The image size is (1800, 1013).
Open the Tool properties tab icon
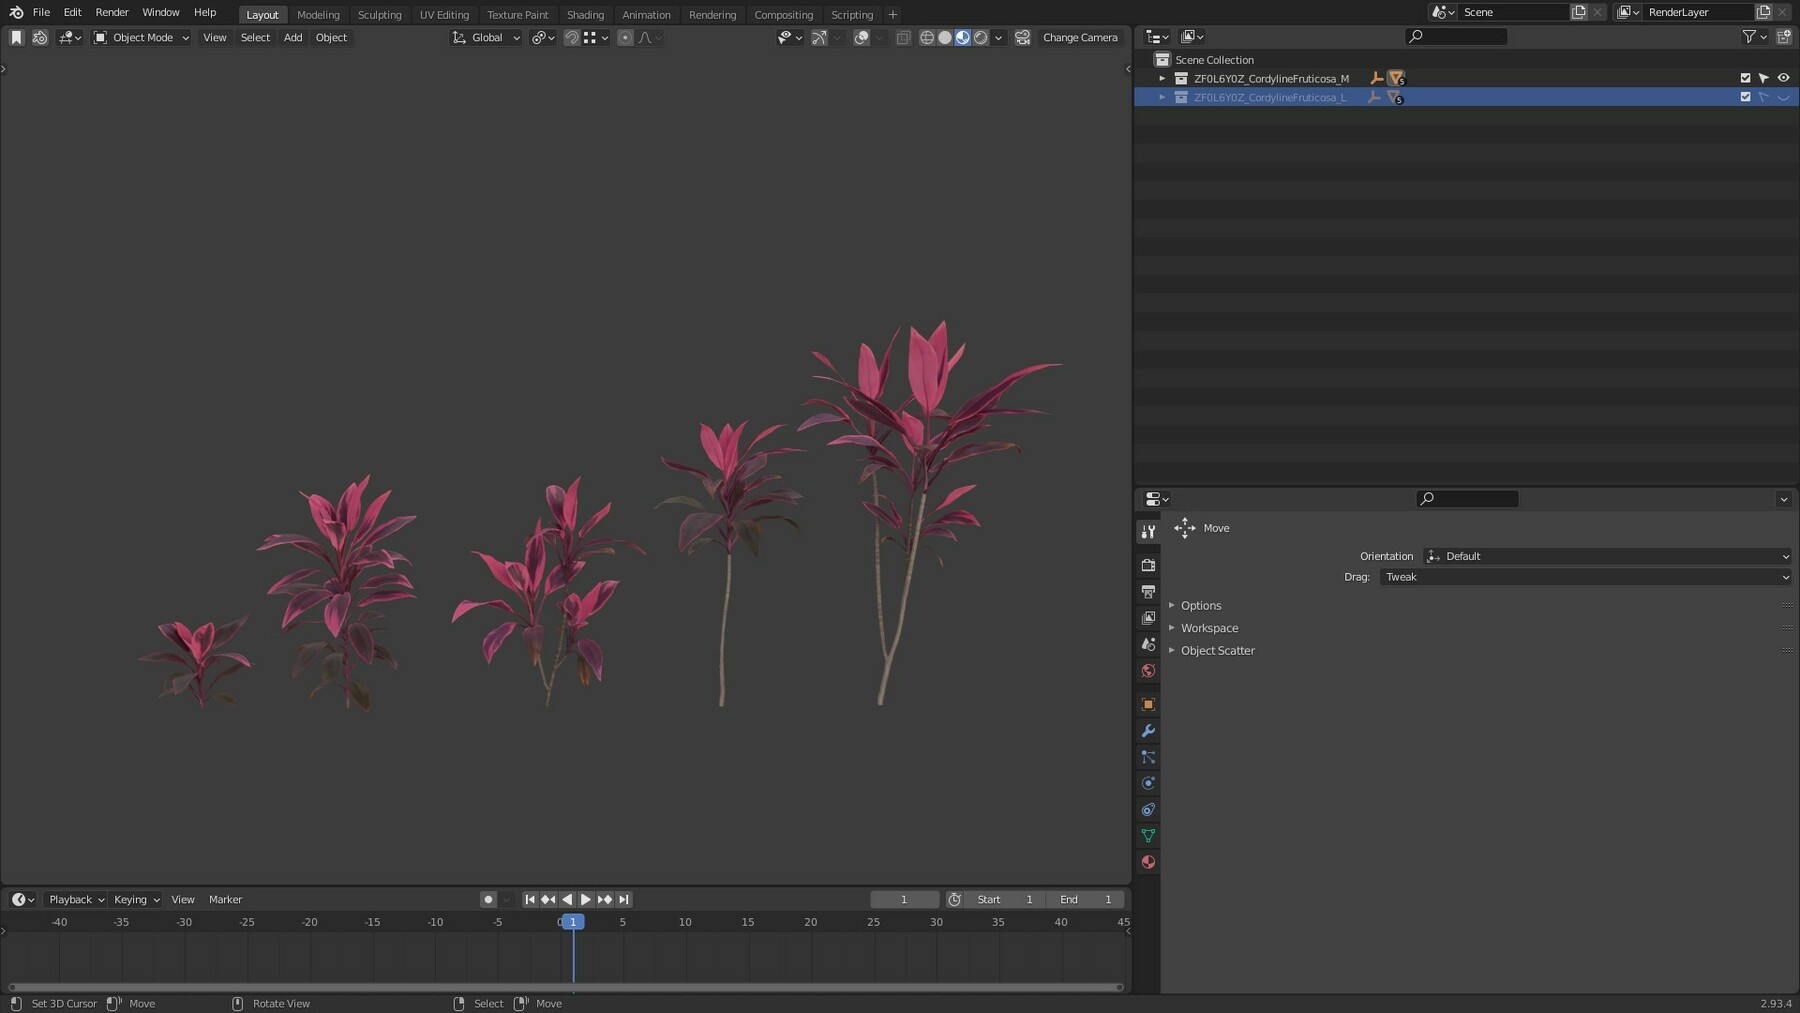pos(1148,531)
